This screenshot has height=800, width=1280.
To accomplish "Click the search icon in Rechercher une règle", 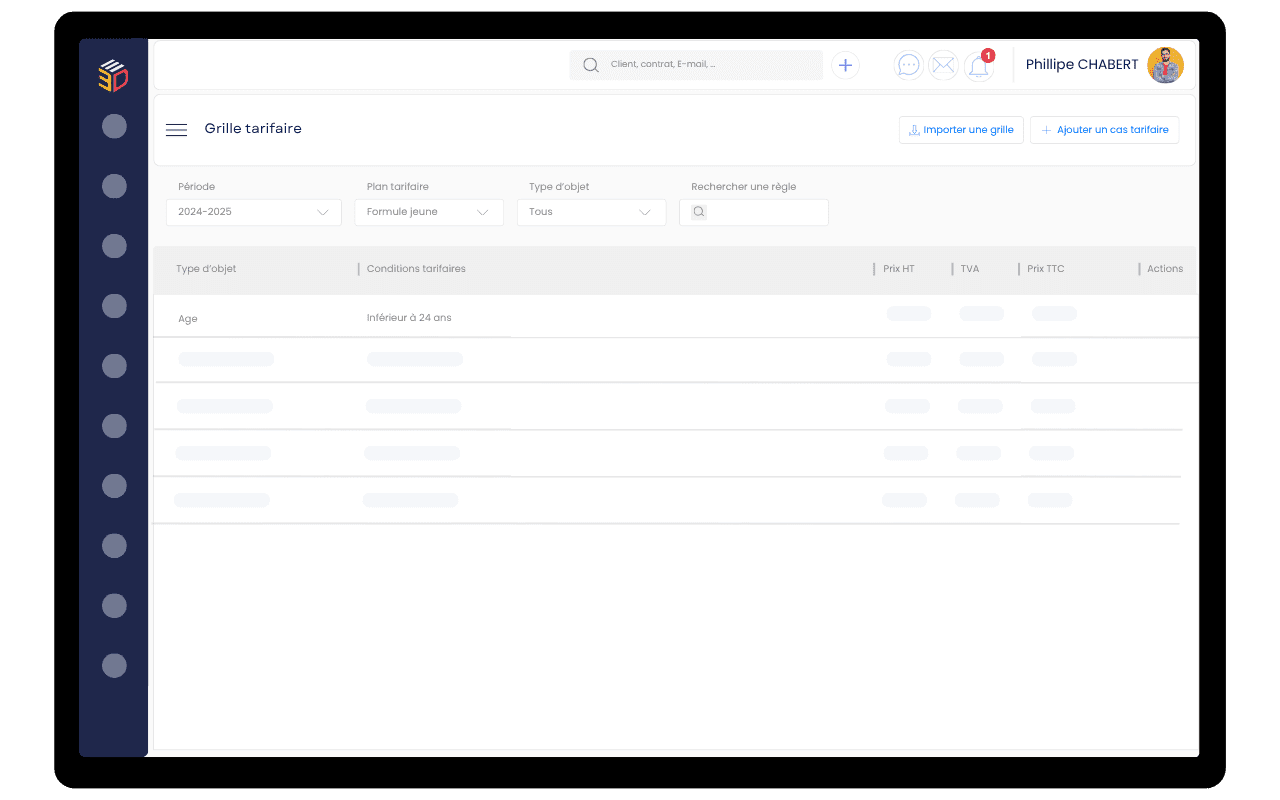I will (698, 212).
